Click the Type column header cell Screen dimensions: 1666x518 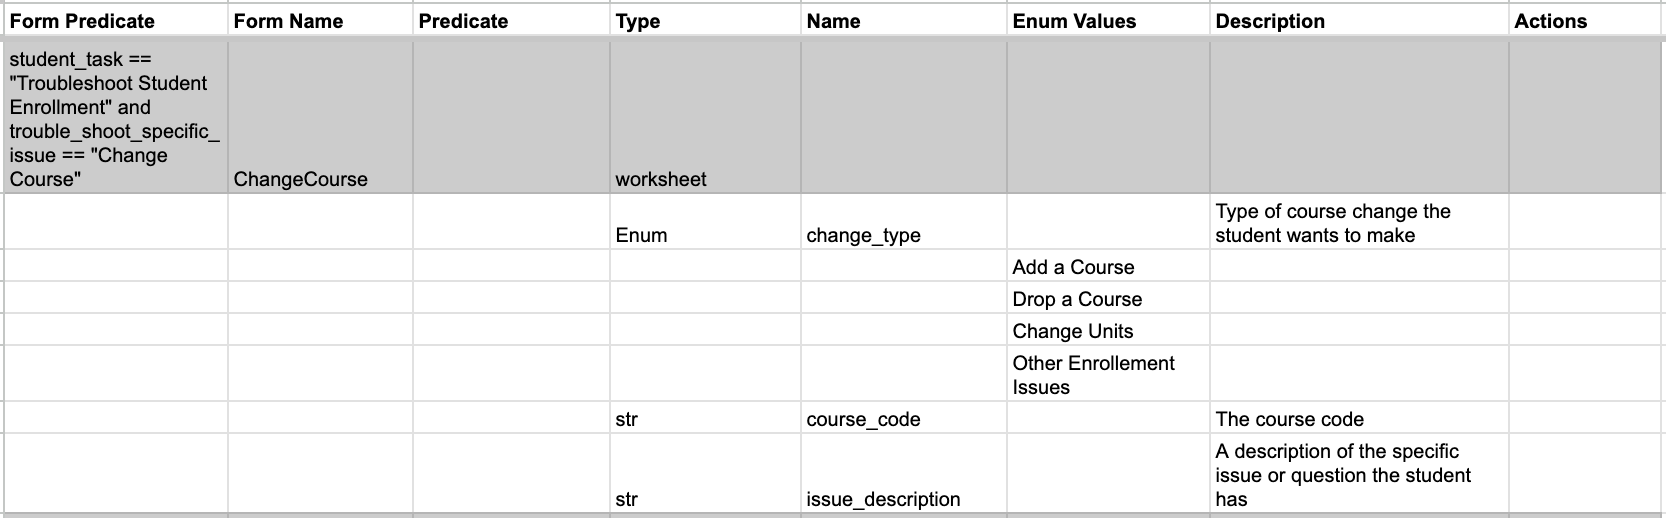[638, 21]
